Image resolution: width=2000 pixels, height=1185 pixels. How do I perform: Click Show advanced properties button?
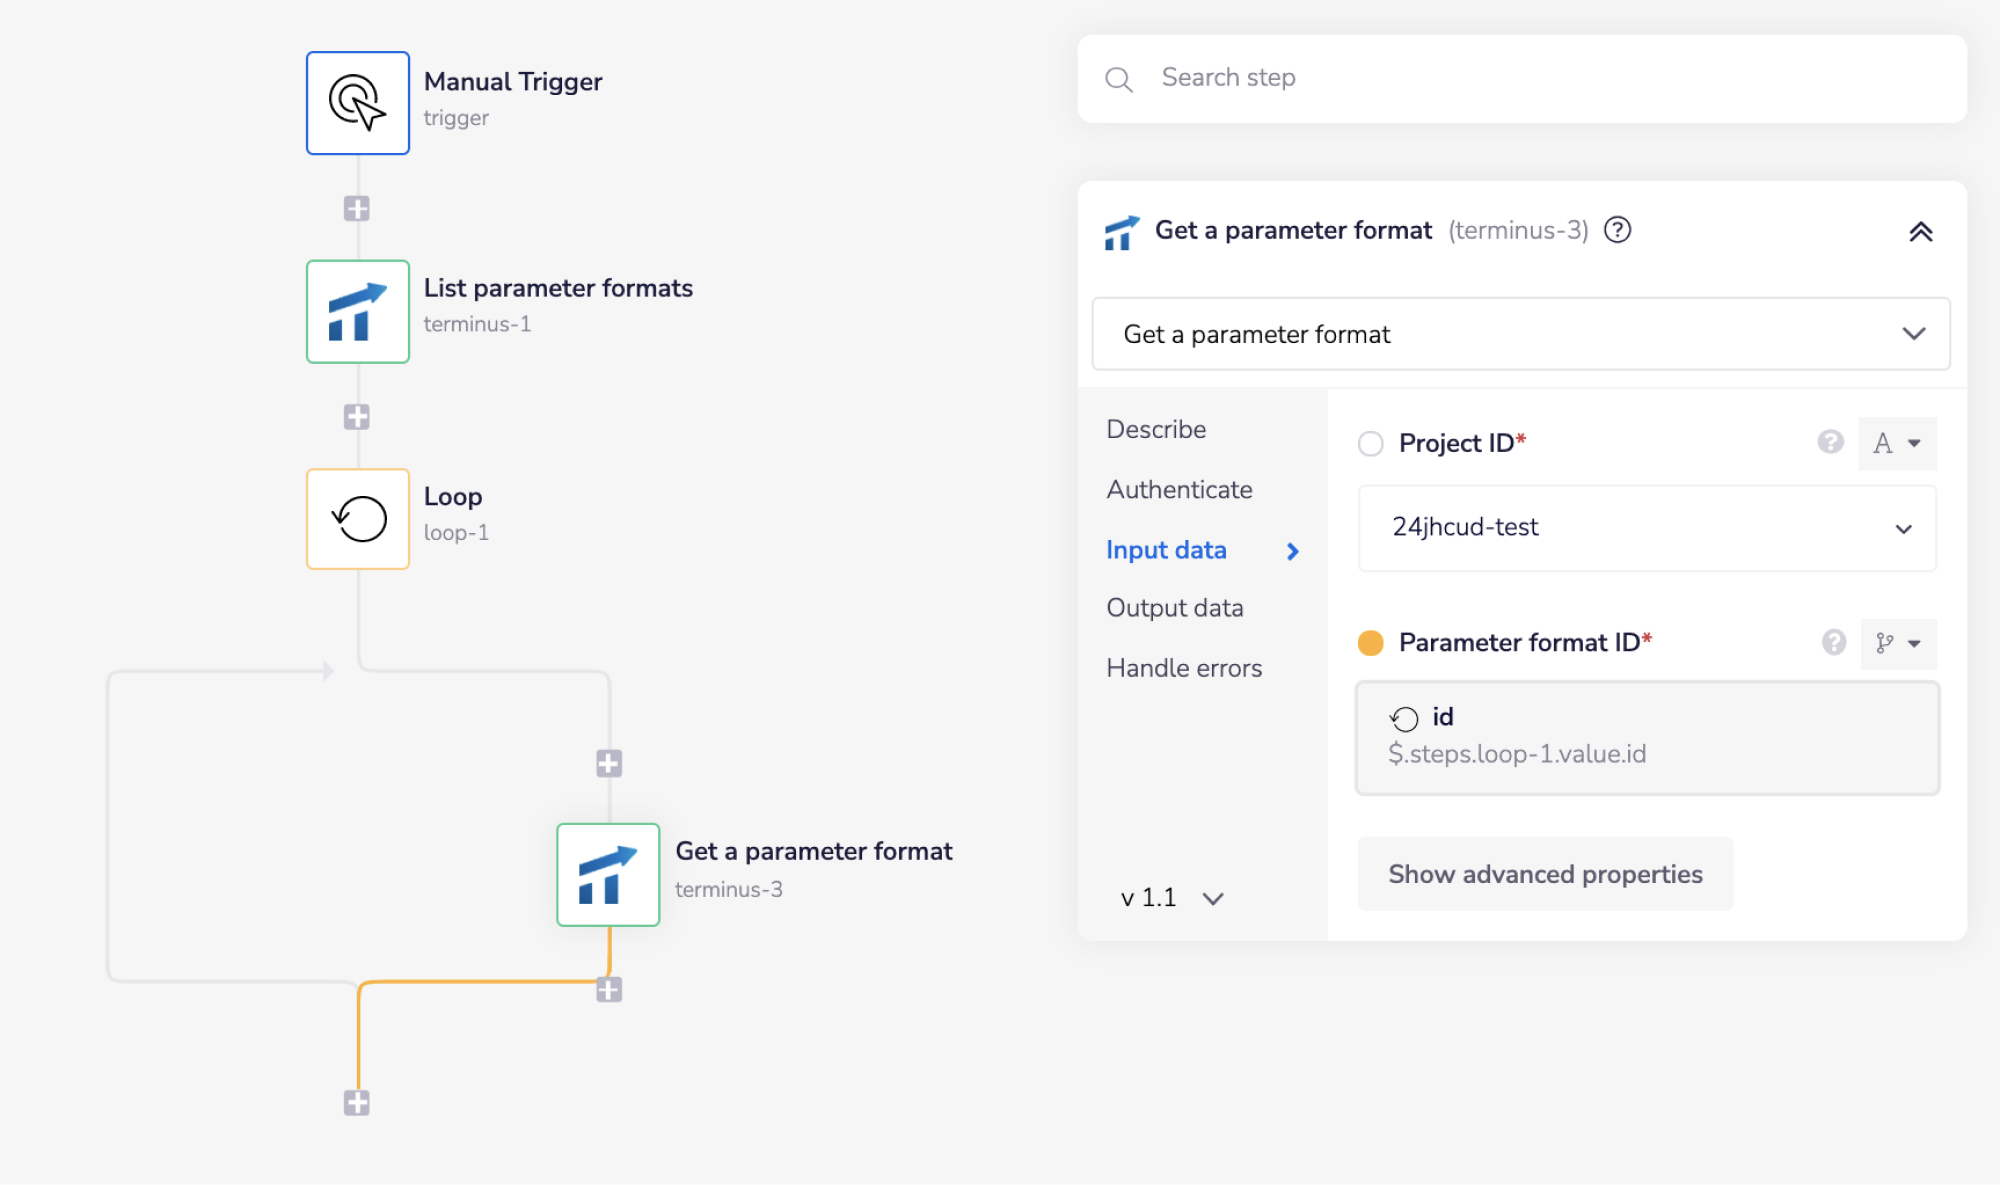click(x=1545, y=874)
